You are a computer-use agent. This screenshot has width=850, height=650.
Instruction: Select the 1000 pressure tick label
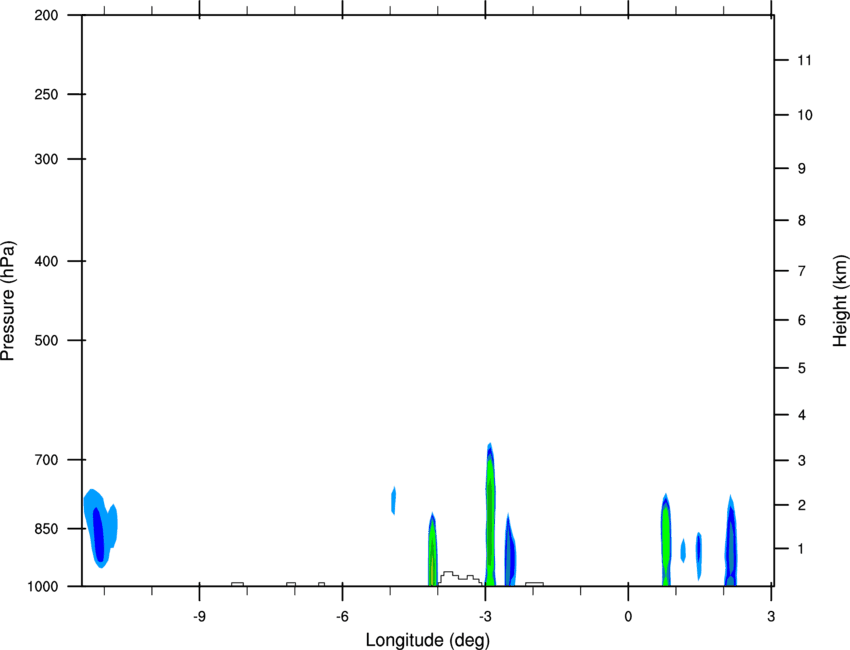pyautogui.click(x=43, y=587)
